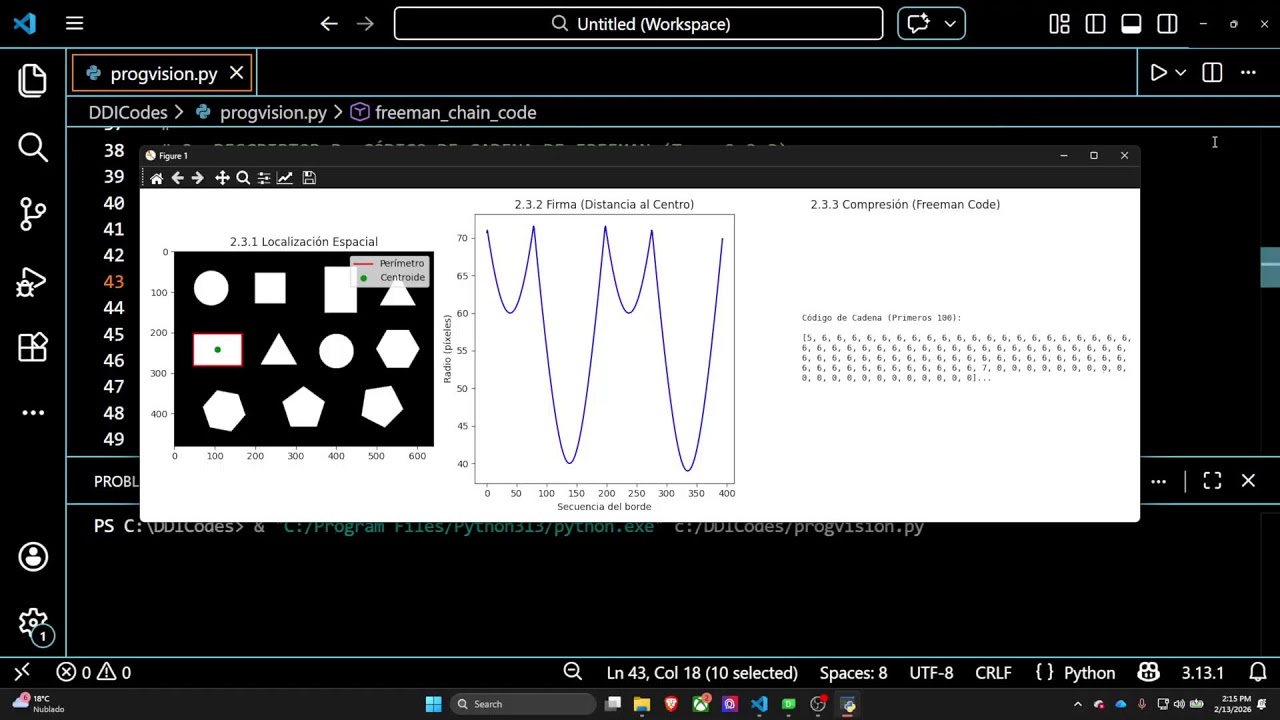The image size is (1280, 720).
Task: Click the green centroid dot in image
Action: pos(217,350)
